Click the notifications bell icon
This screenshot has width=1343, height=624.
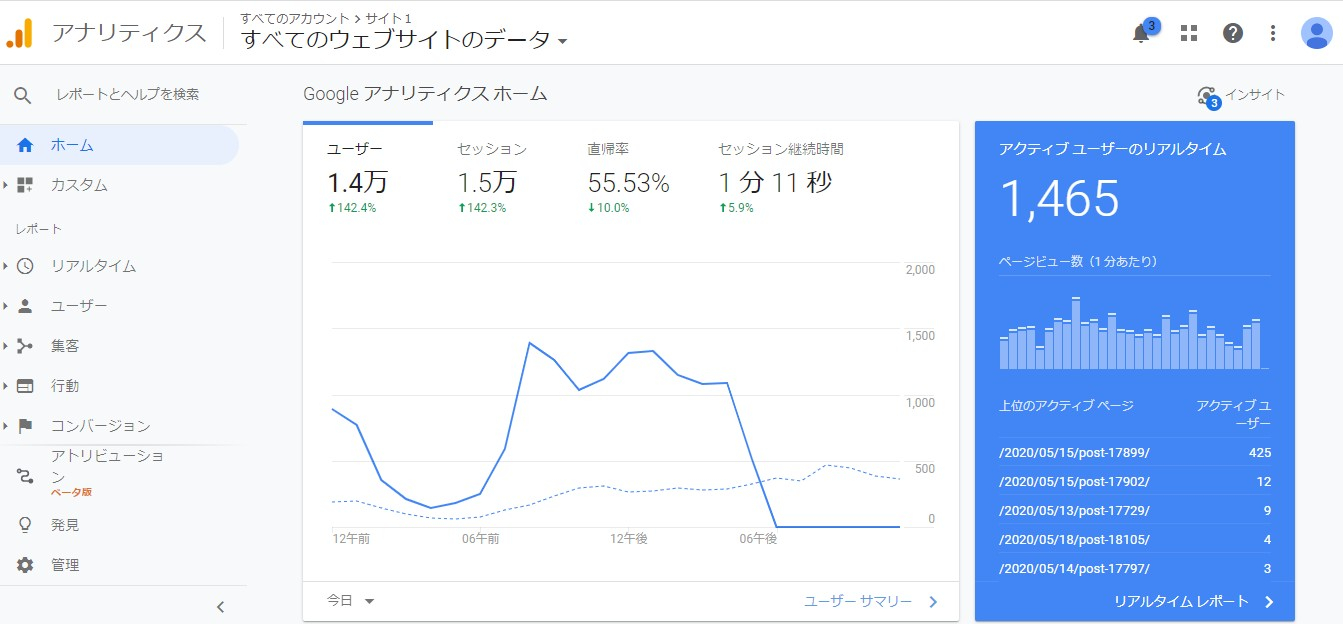click(x=1141, y=33)
